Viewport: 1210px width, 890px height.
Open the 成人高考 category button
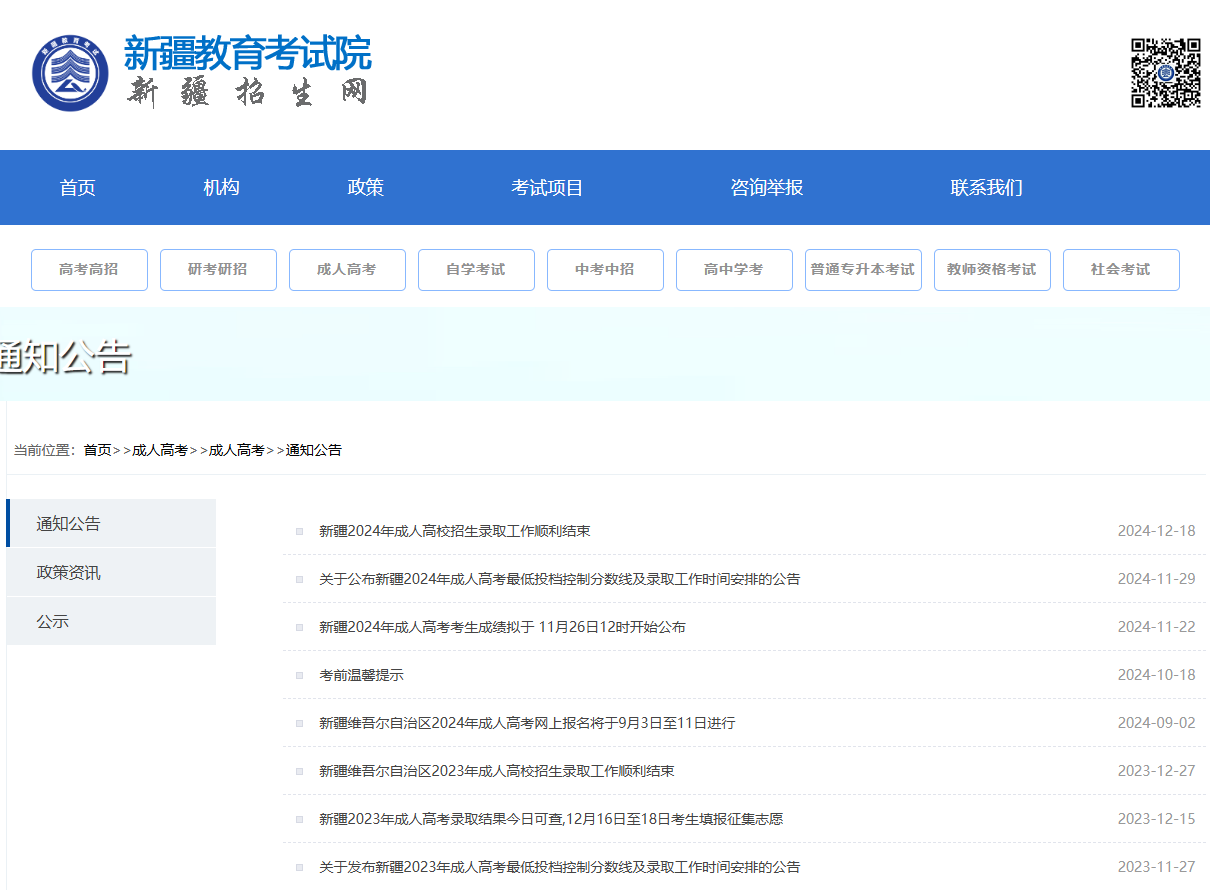(347, 270)
